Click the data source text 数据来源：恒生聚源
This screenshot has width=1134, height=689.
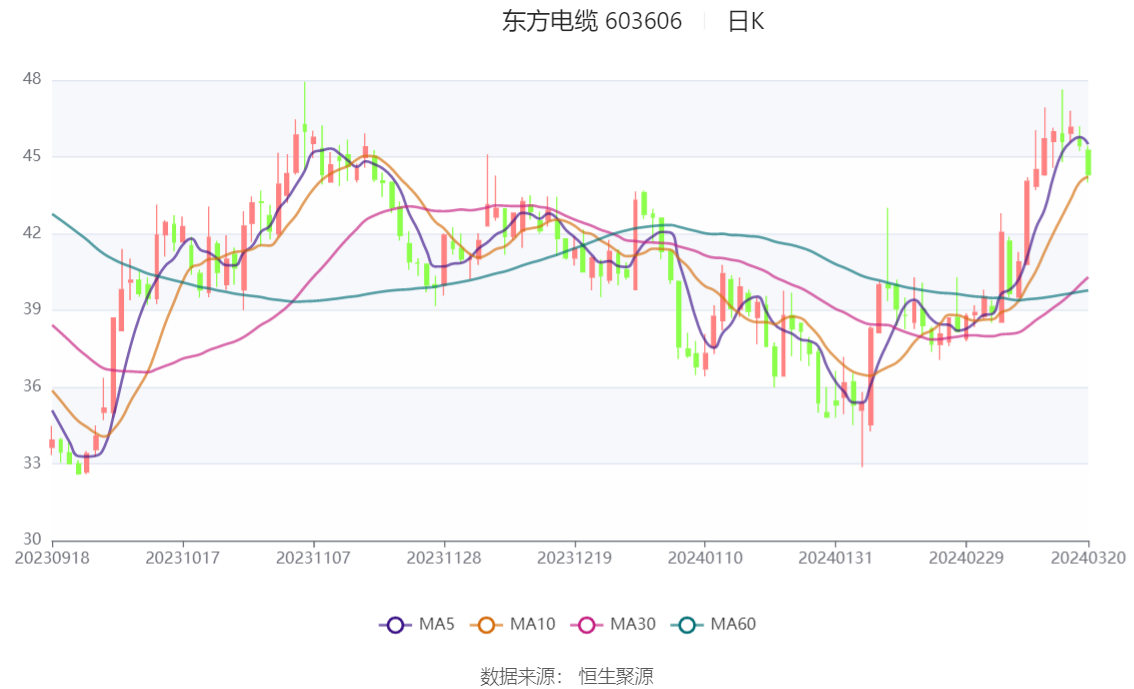(567, 677)
